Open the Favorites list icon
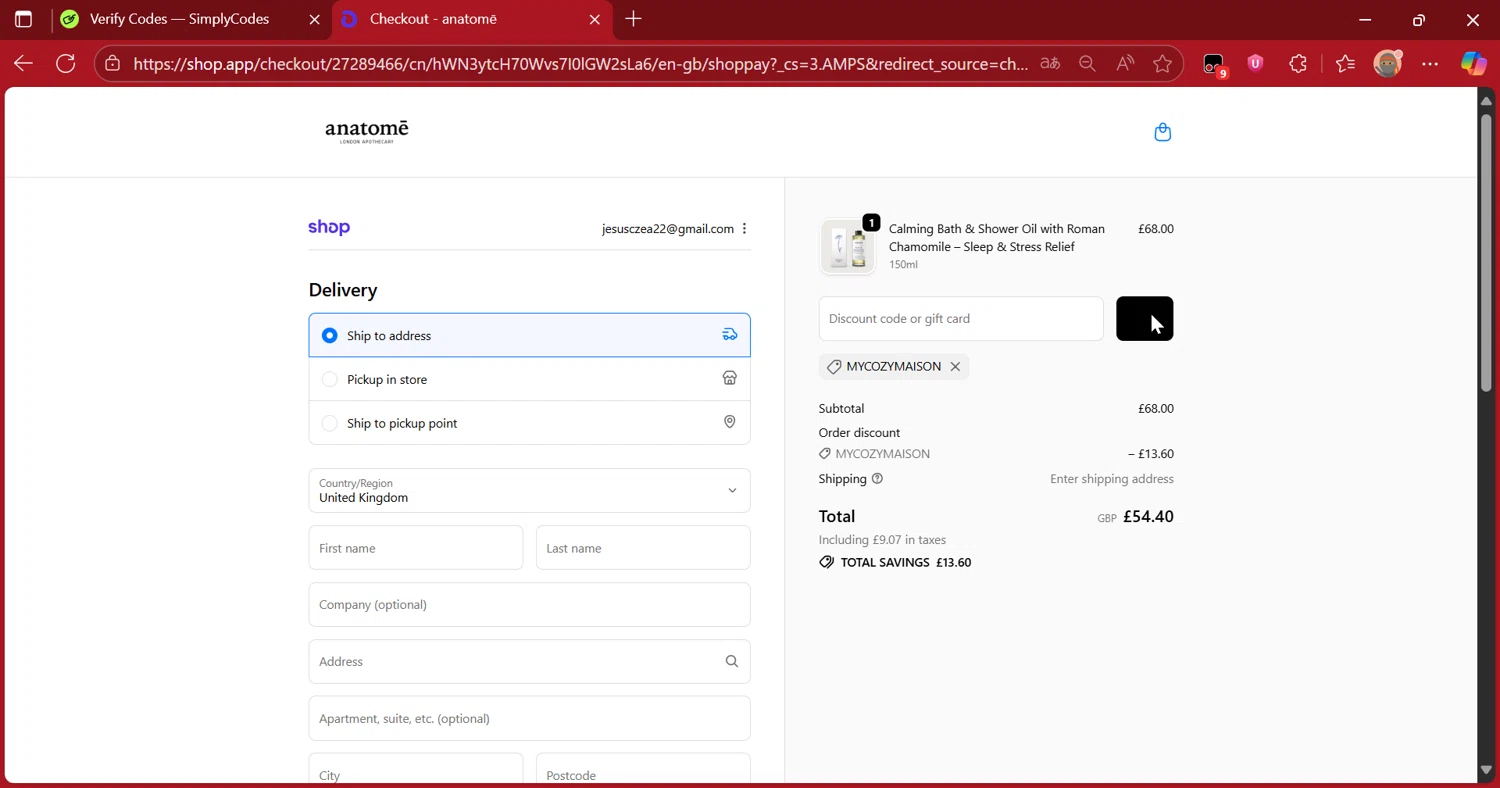The height and width of the screenshot is (788, 1500). click(1345, 64)
